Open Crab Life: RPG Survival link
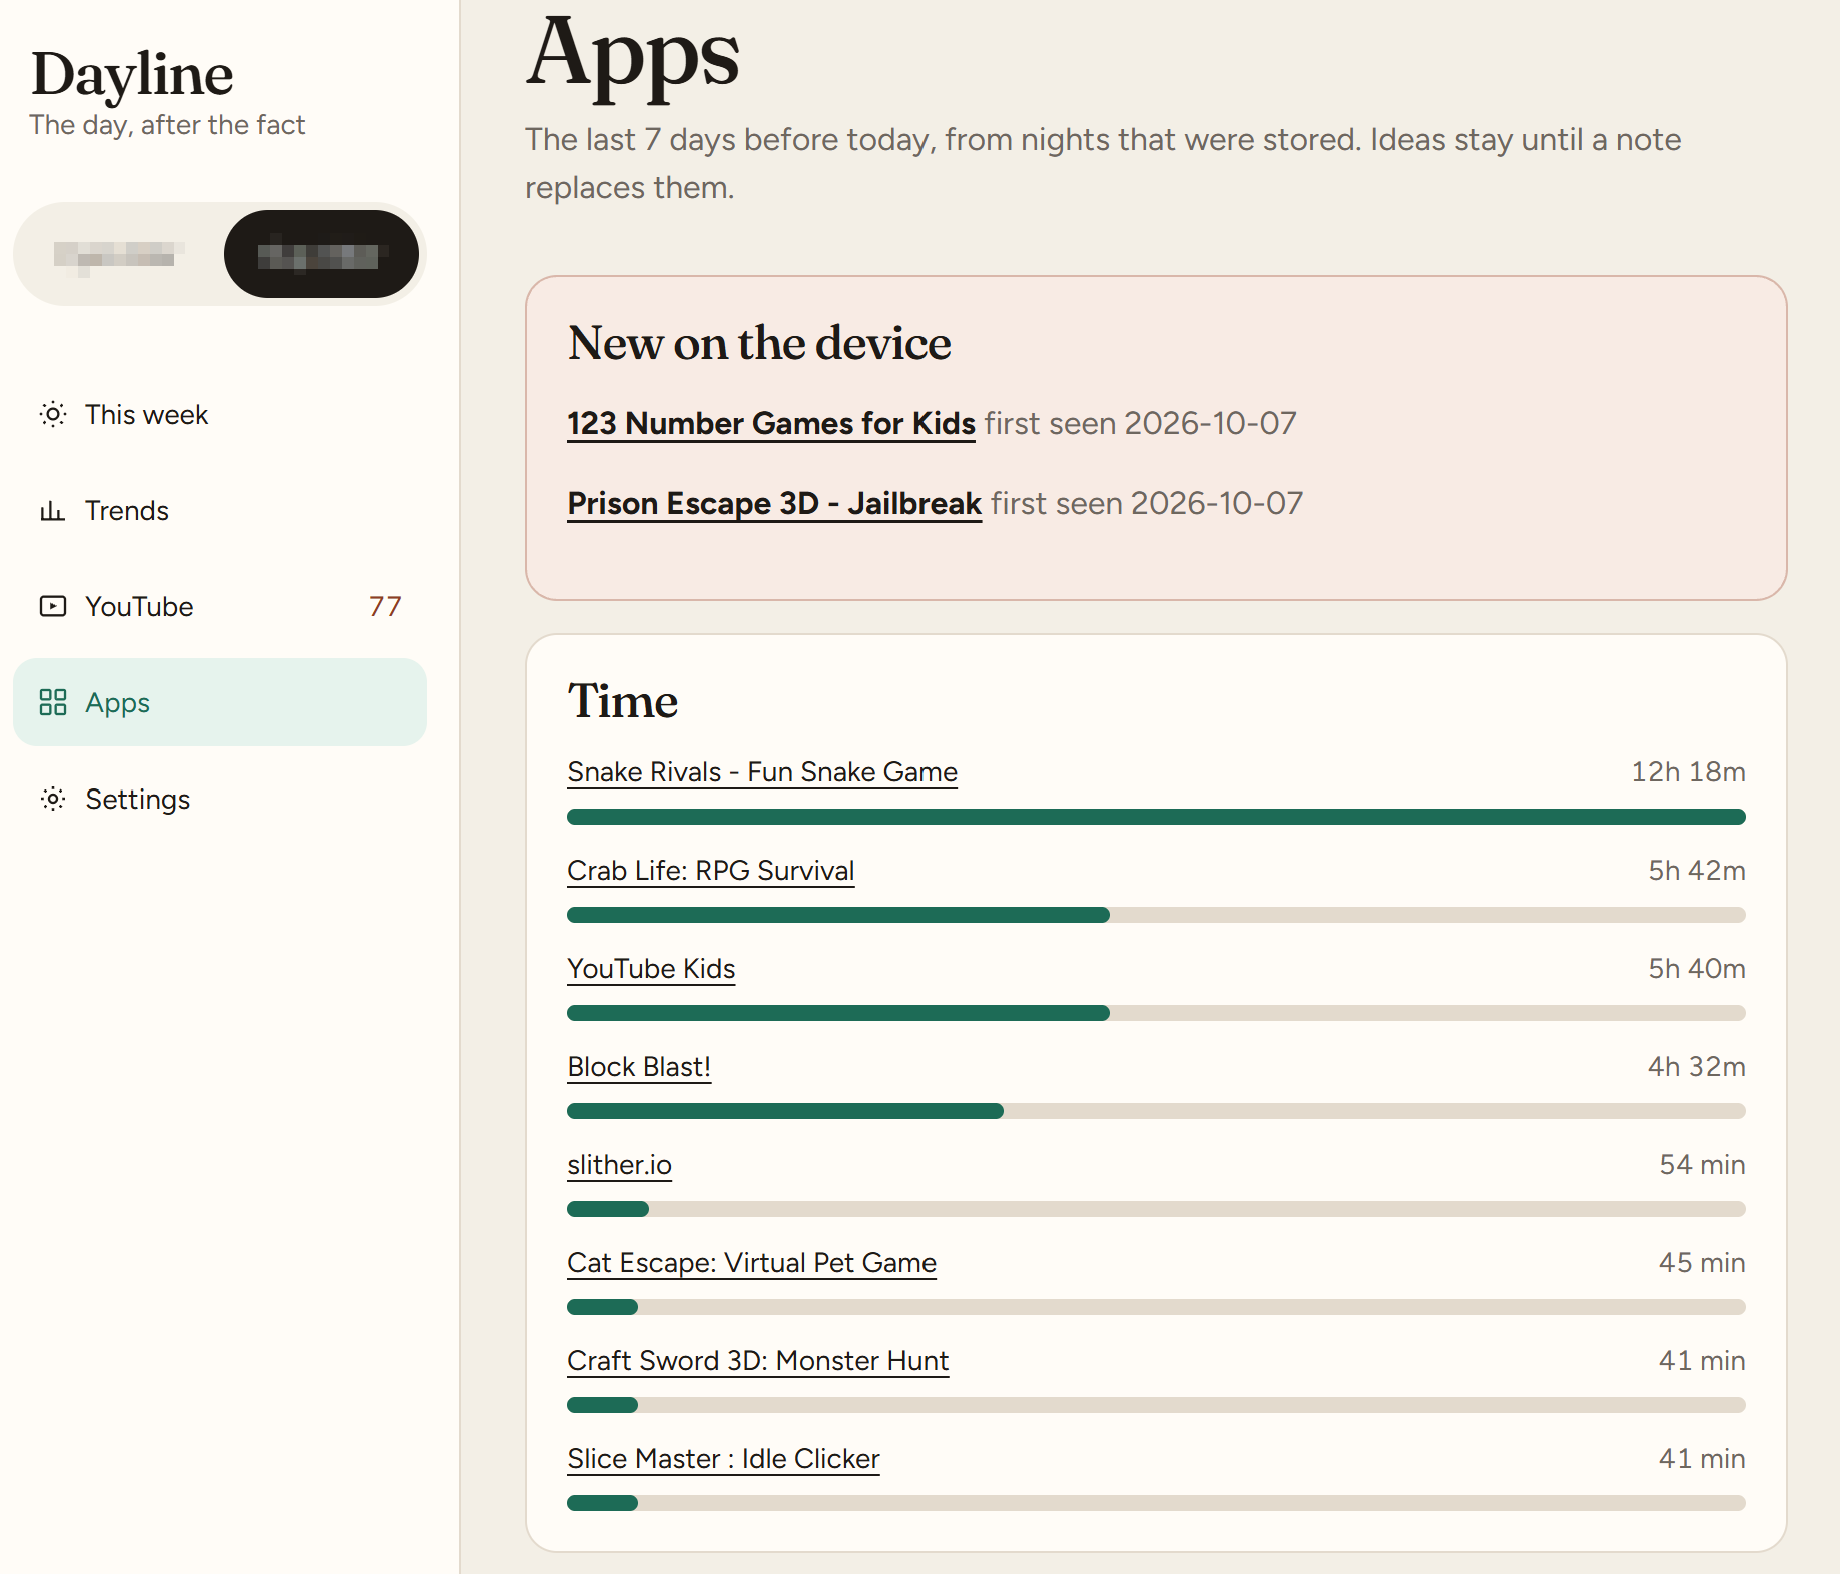This screenshot has height=1574, width=1840. [x=711, y=871]
